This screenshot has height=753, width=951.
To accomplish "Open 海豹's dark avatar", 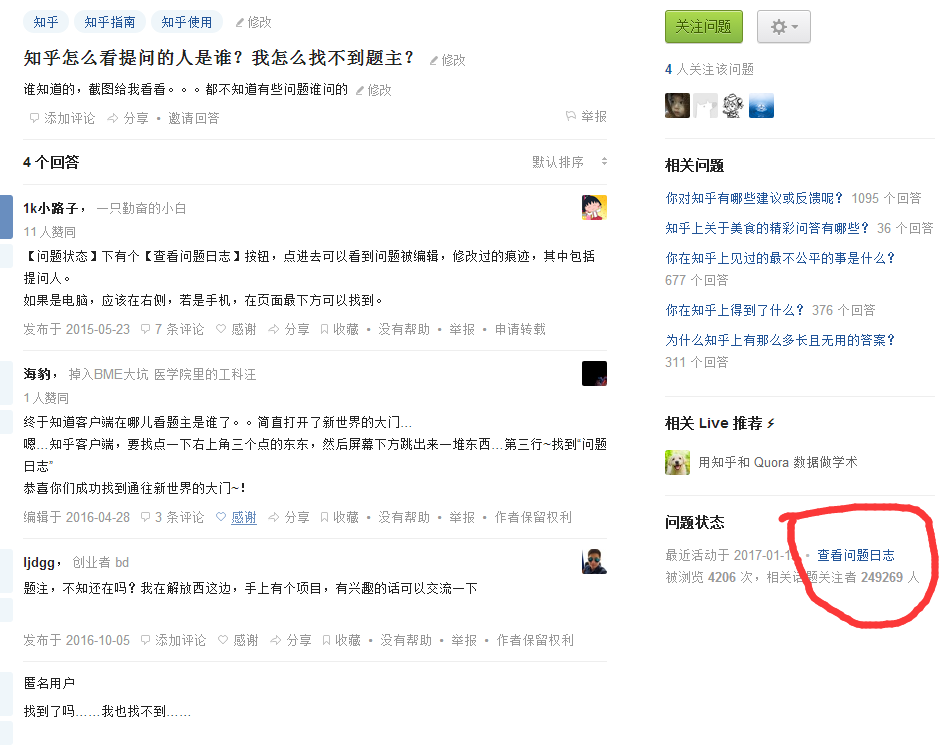I will tap(594, 373).
